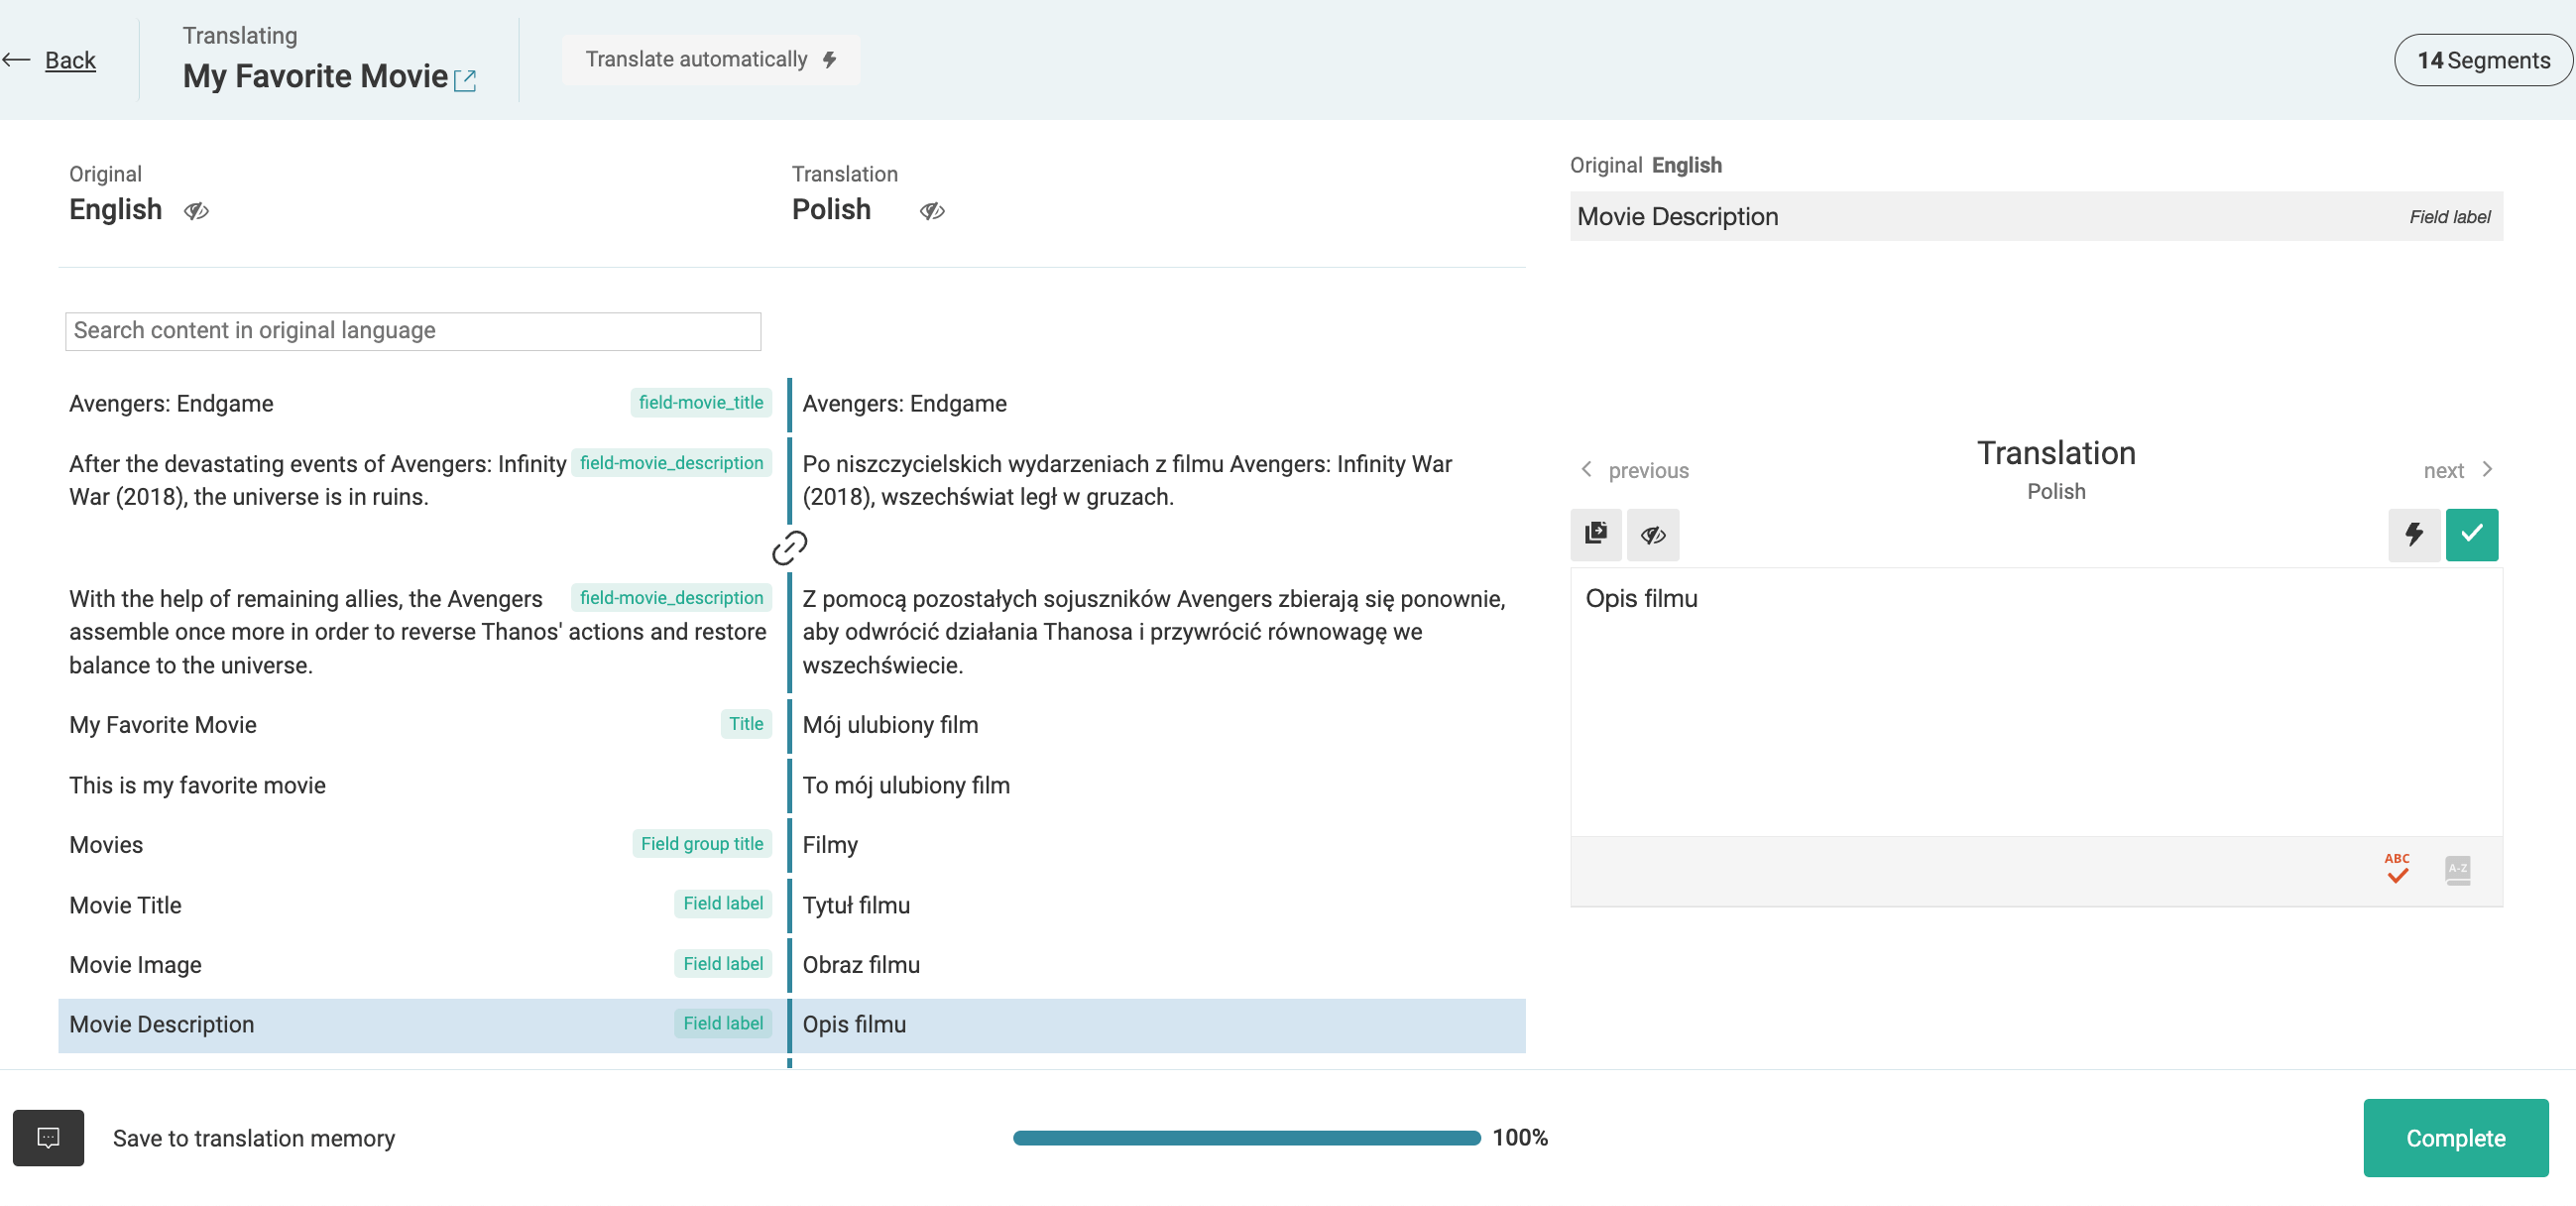Toggle visibility of the Polish translation column
This screenshot has height=1206, width=2576.
pyautogui.click(x=932, y=211)
